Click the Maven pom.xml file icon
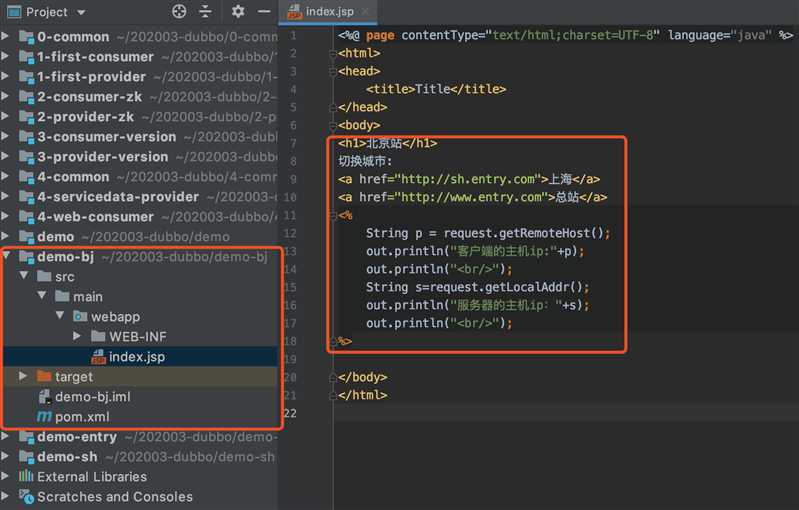 pyautogui.click(x=44, y=417)
